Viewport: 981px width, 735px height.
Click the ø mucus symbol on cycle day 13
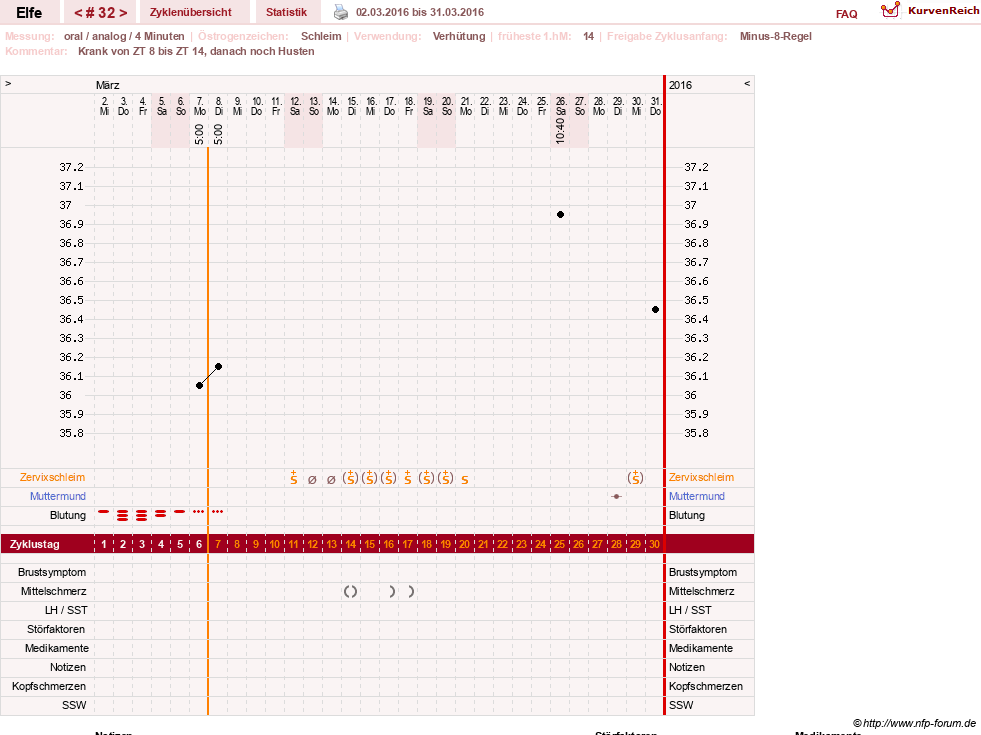pos(331,480)
